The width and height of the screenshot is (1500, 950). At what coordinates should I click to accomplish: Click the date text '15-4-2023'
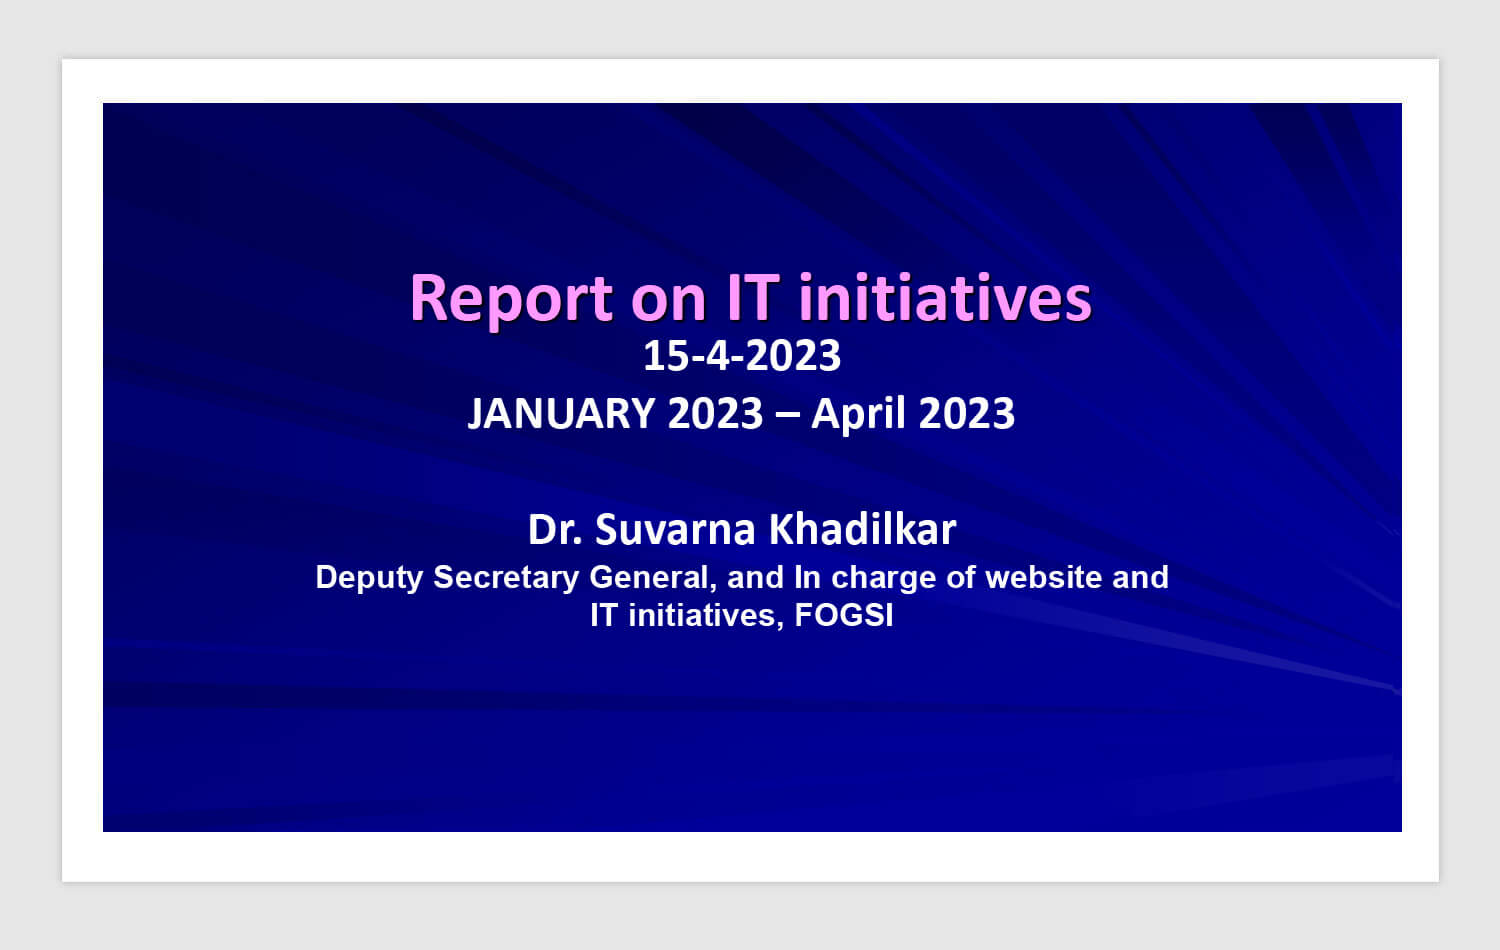click(x=742, y=356)
